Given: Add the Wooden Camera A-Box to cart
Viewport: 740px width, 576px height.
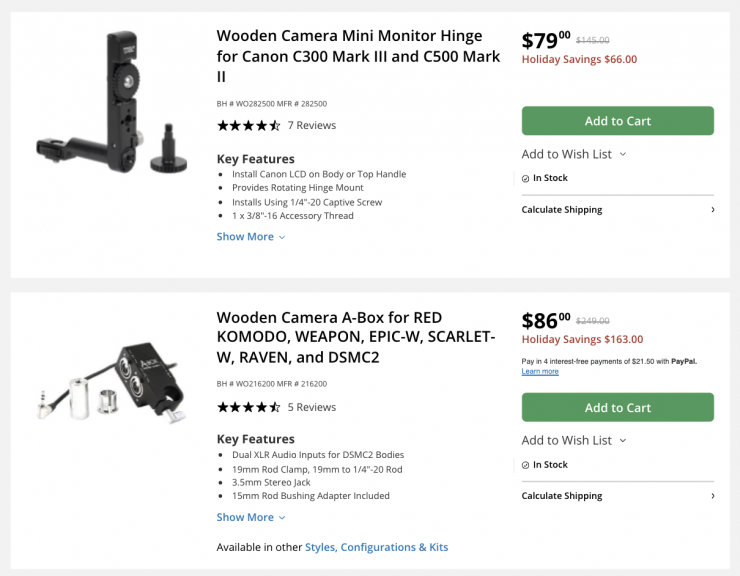Looking at the screenshot, I should pyautogui.click(x=617, y=407).
